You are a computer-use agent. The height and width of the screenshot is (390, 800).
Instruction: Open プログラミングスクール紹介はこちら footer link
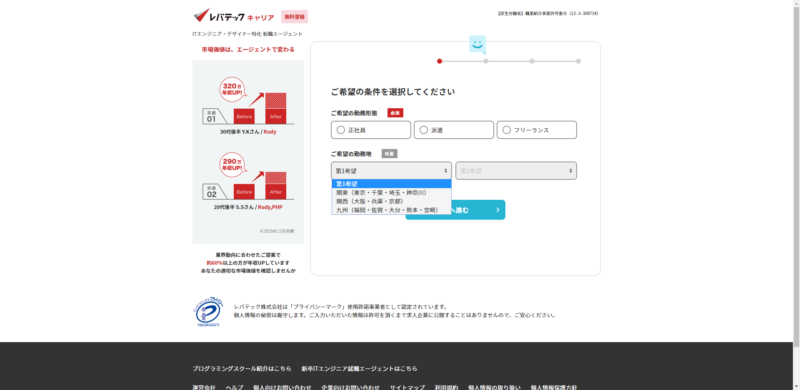pos(242,369)
